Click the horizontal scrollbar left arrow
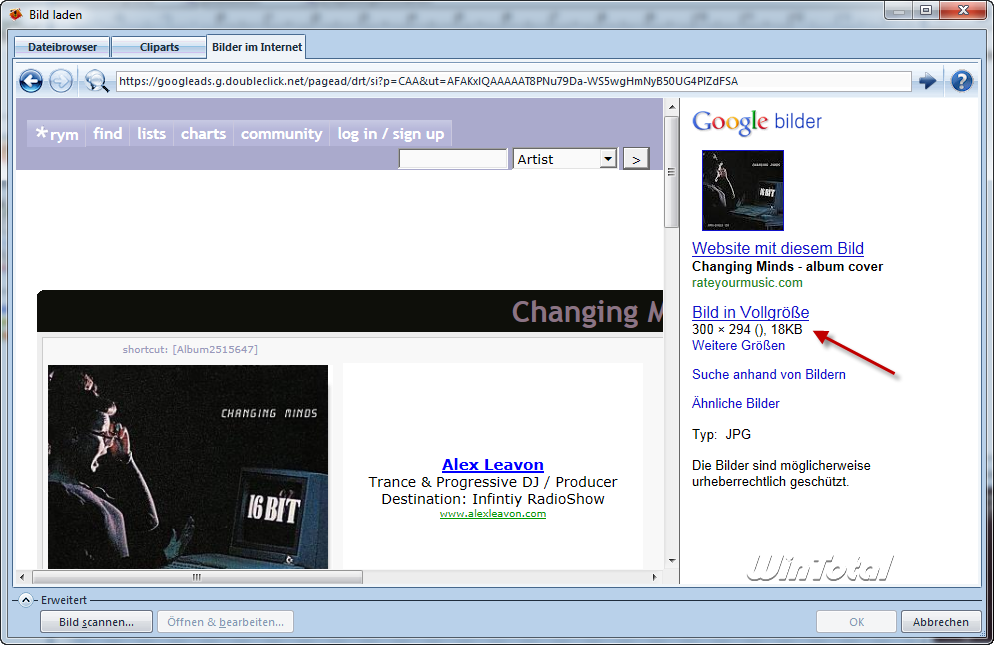Image resolution: width=994 pixels, height=645 pixels. click(x=22, y=577)
